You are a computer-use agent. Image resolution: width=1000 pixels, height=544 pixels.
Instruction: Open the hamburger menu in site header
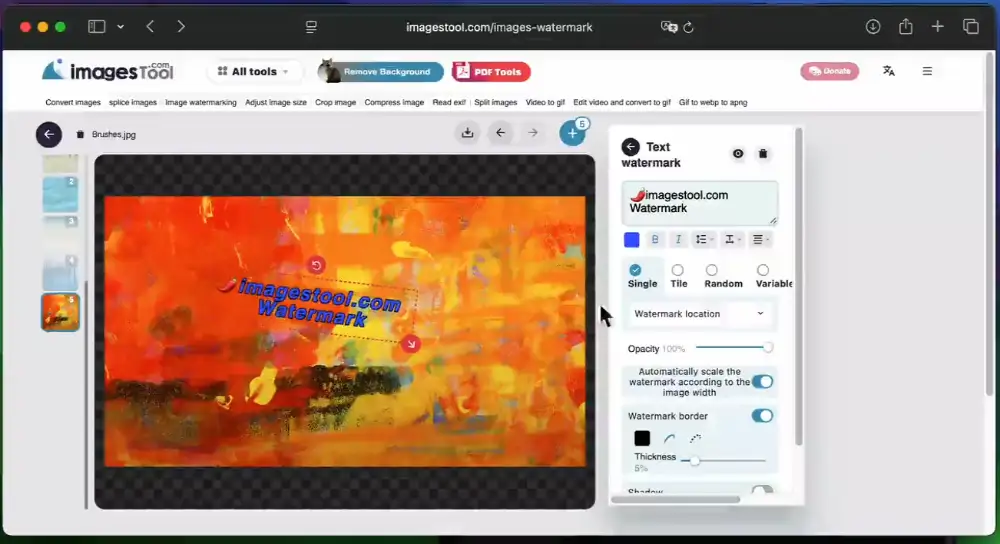[x=927, y=71]
